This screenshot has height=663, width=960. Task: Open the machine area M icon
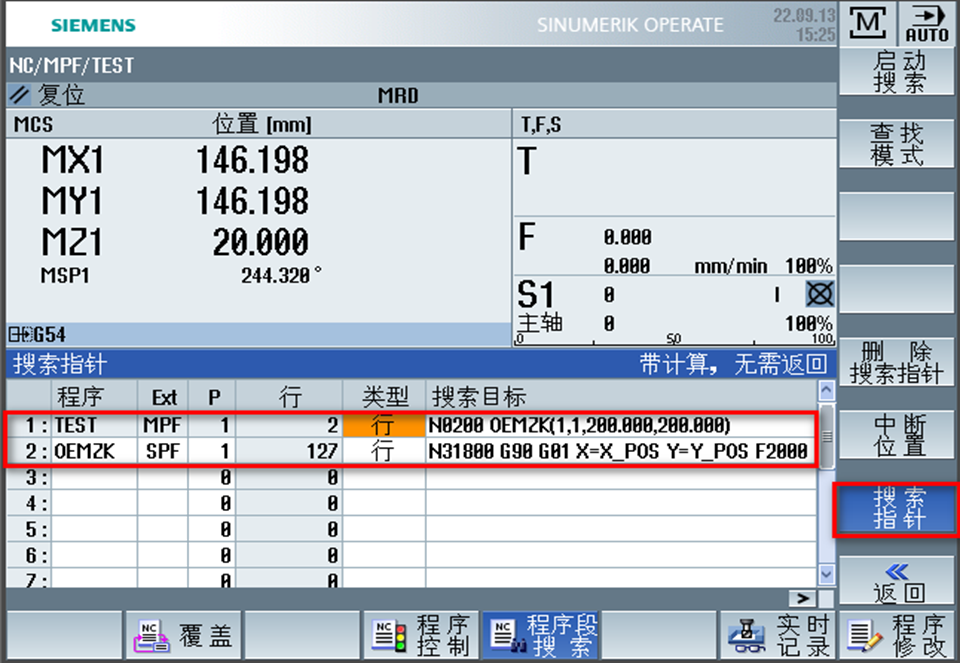pos(868,24)
